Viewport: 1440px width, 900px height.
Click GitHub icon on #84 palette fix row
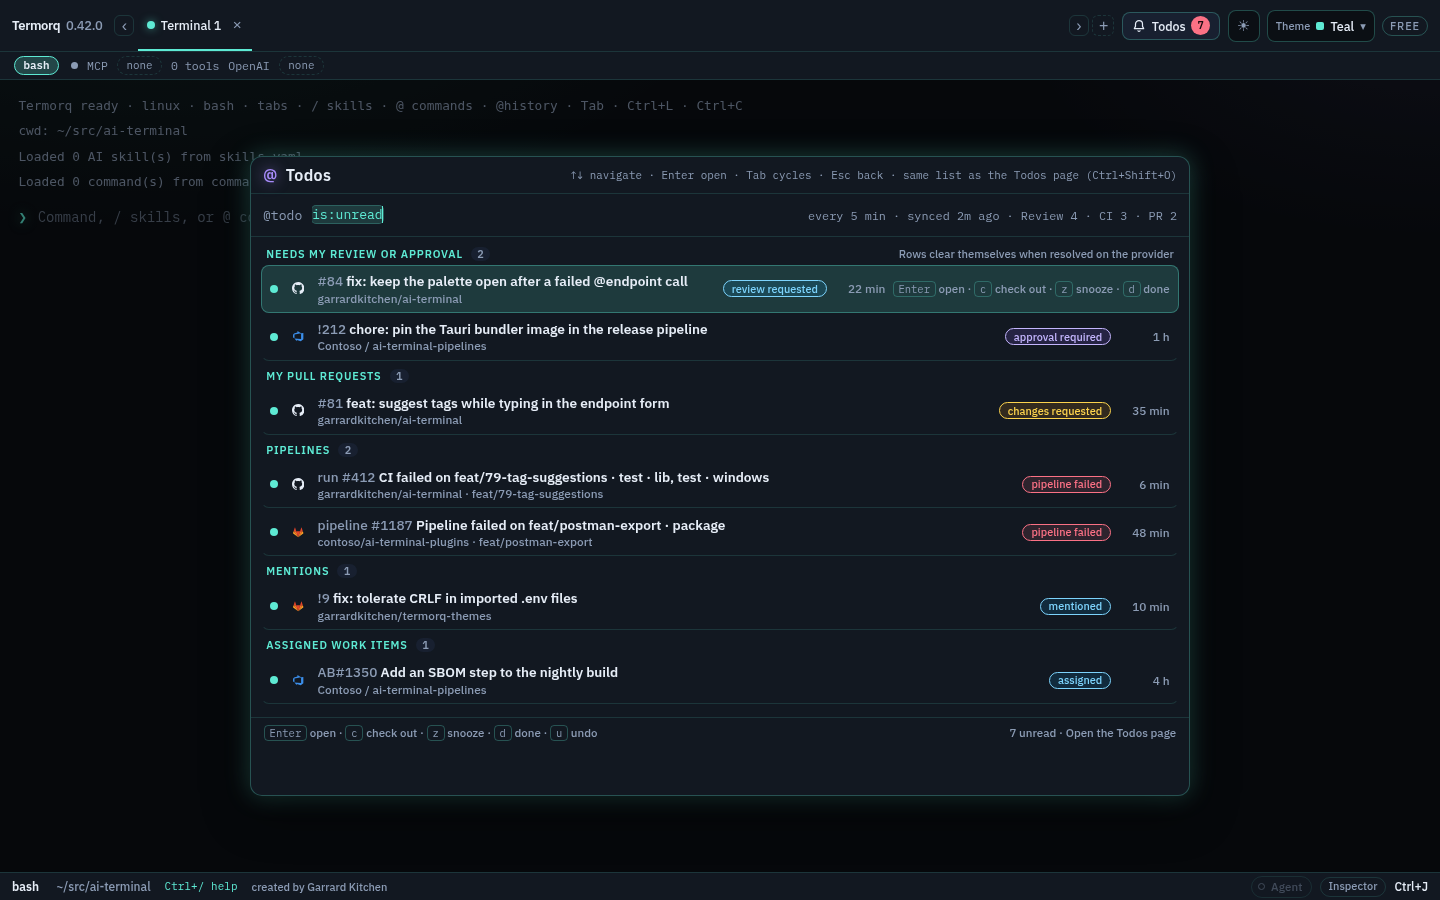pyautogui.click(x=298, y=289)
